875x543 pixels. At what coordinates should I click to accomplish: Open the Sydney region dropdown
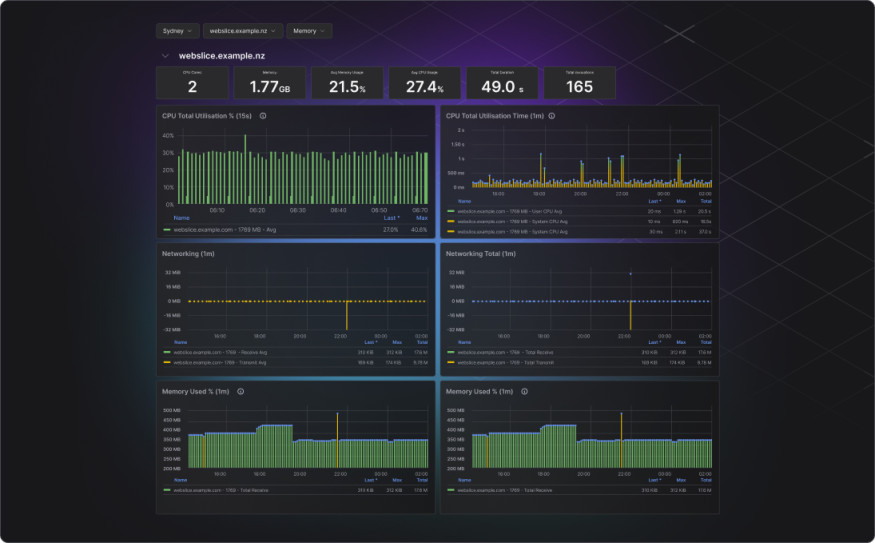[178, 31]
